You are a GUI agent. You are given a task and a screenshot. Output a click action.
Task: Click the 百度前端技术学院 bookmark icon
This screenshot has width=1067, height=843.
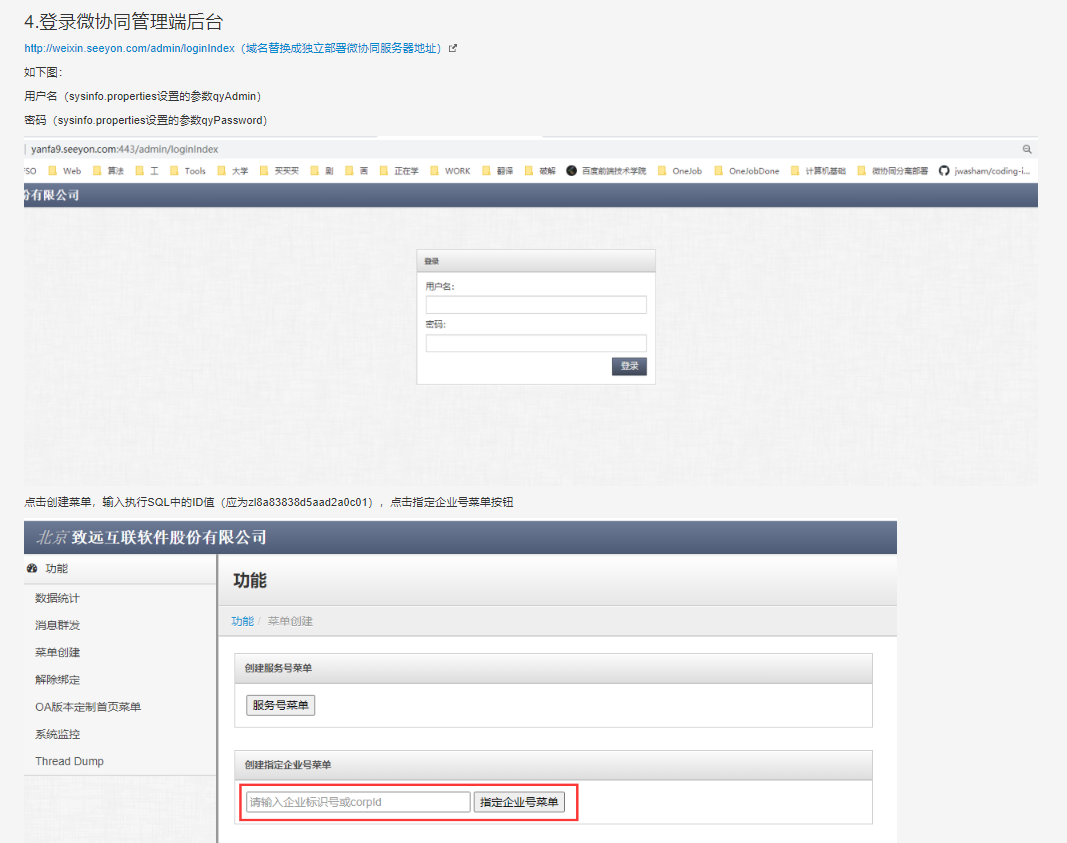click(x=572, y=171)
